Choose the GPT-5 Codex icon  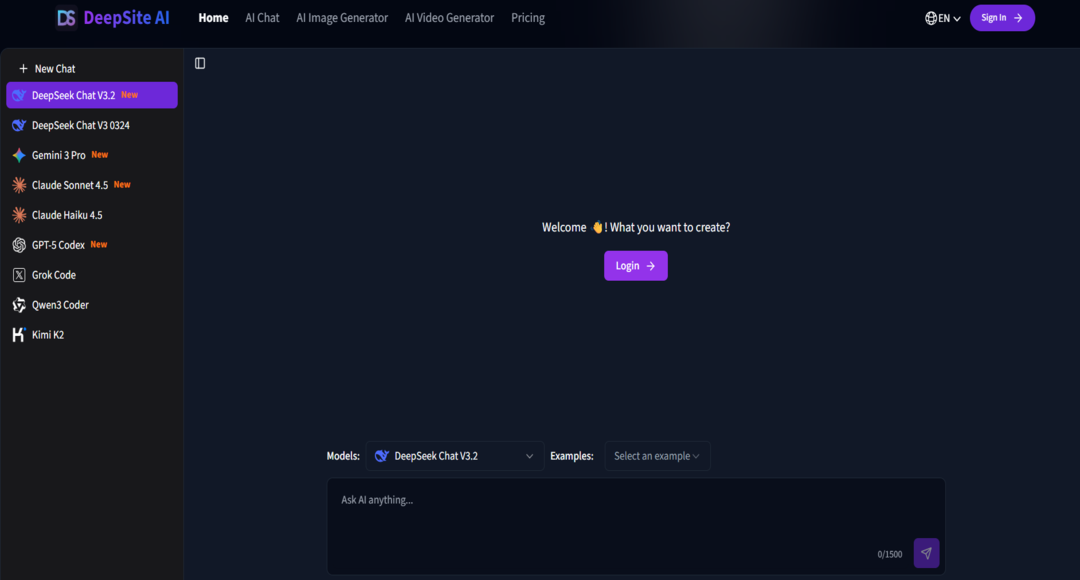19,245
